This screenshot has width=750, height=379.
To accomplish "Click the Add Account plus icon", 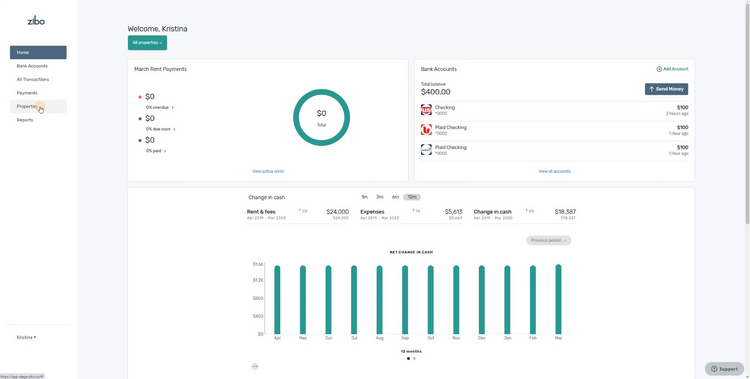I will click(x=659, y=69).
